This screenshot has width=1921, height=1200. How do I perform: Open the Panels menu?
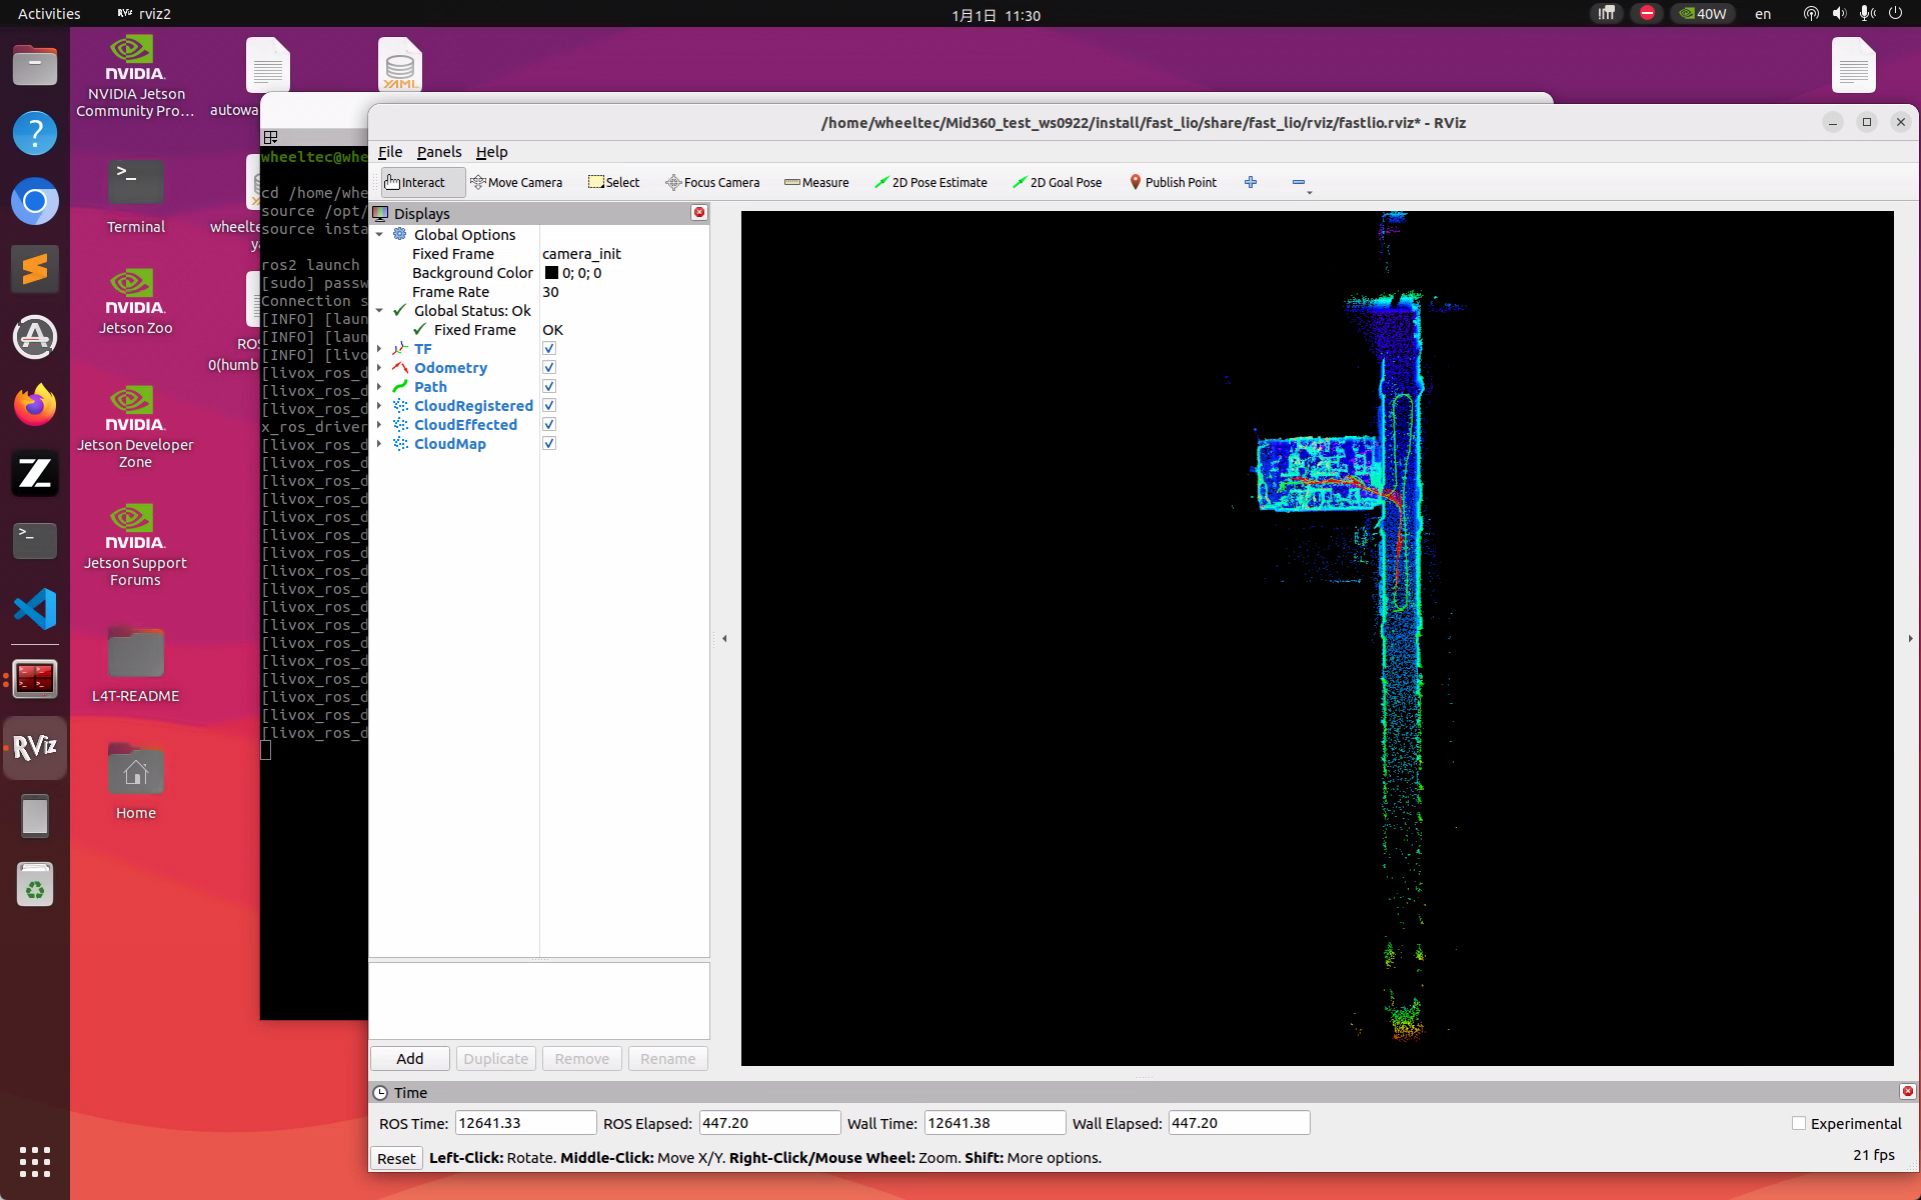(439, 151)
